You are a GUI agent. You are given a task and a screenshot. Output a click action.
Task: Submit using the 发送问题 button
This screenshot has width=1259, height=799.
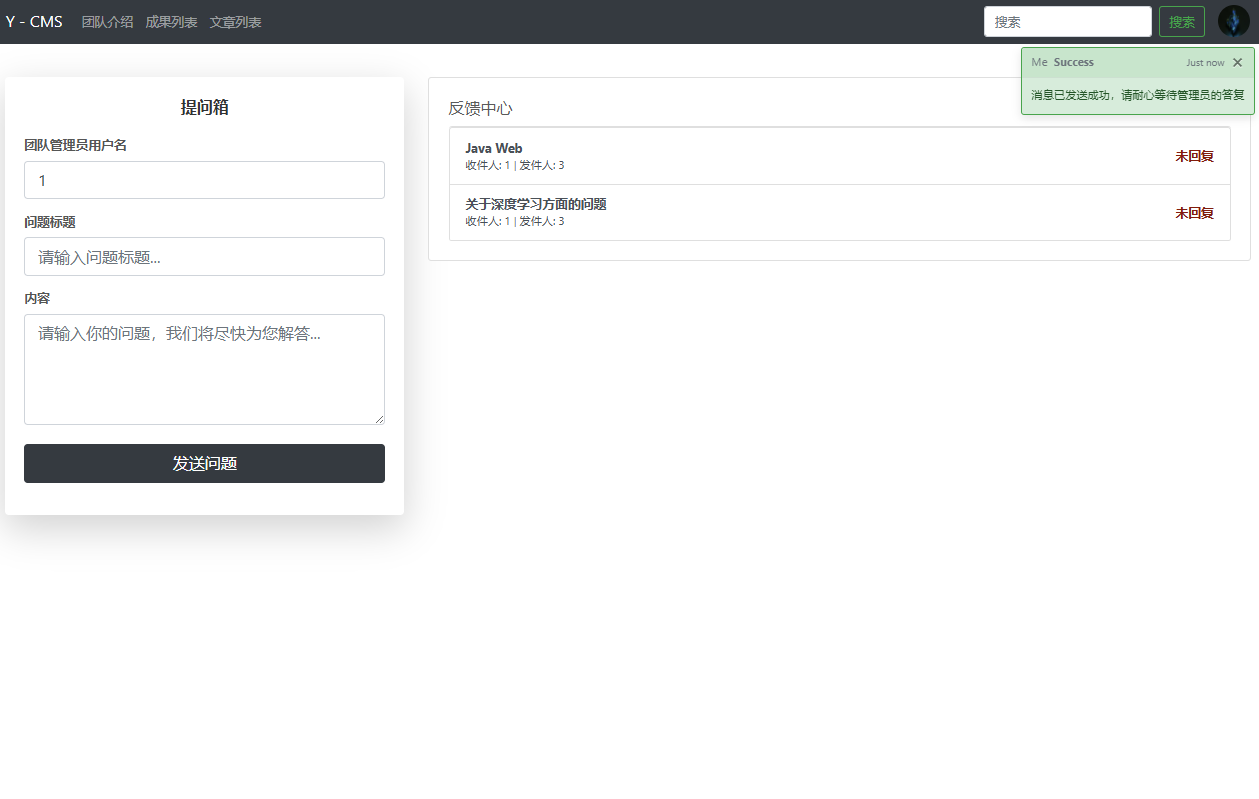[204, 464]
